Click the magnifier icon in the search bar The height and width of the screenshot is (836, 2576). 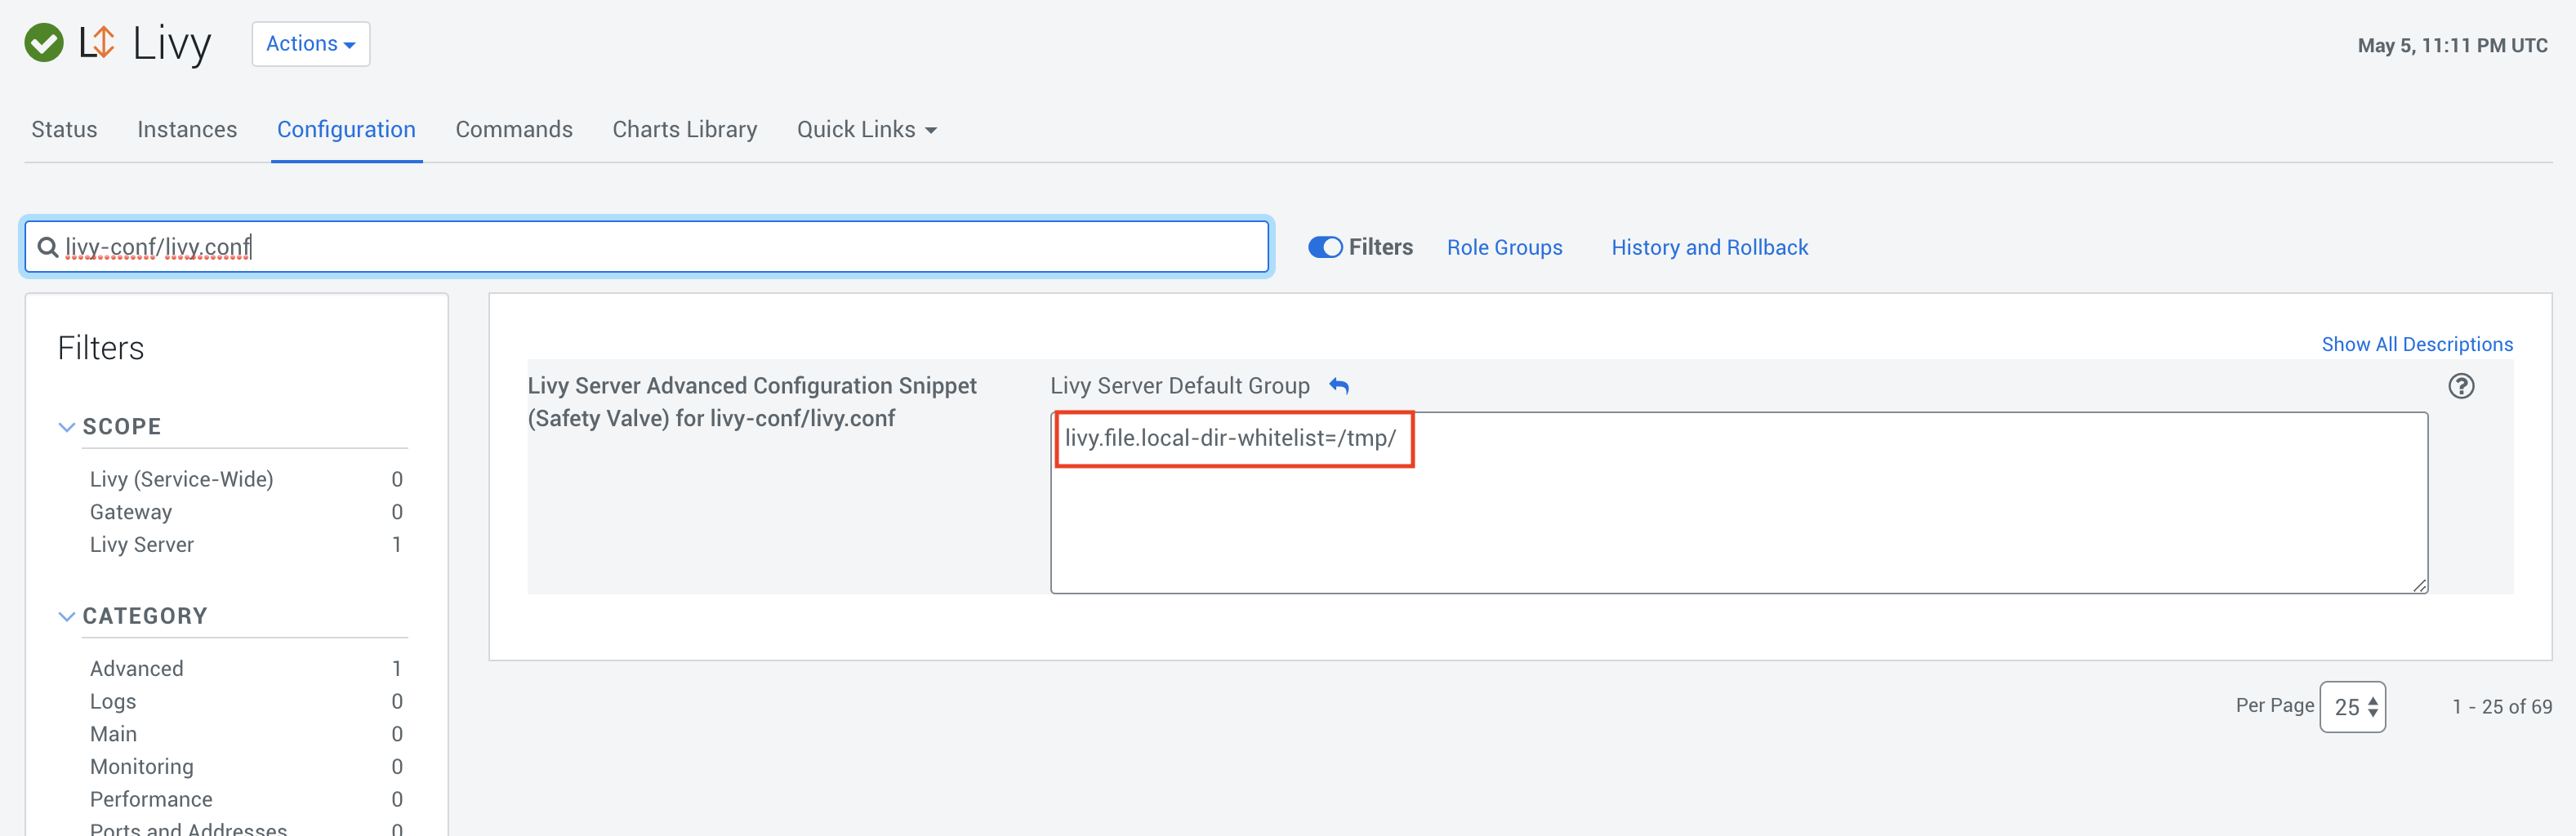[48, 246]
